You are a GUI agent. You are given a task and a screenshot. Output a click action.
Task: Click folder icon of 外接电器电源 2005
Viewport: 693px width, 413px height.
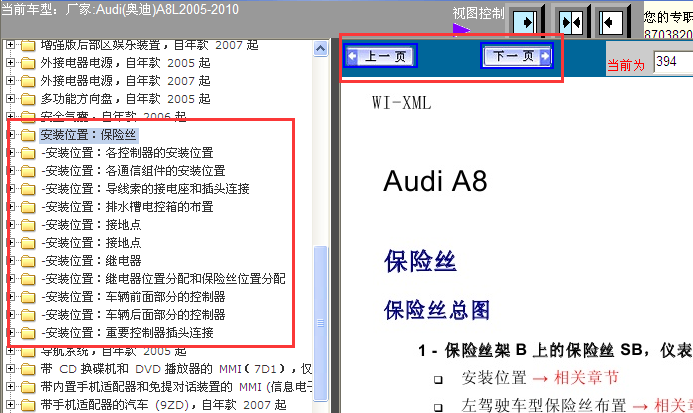coord(28,63)
